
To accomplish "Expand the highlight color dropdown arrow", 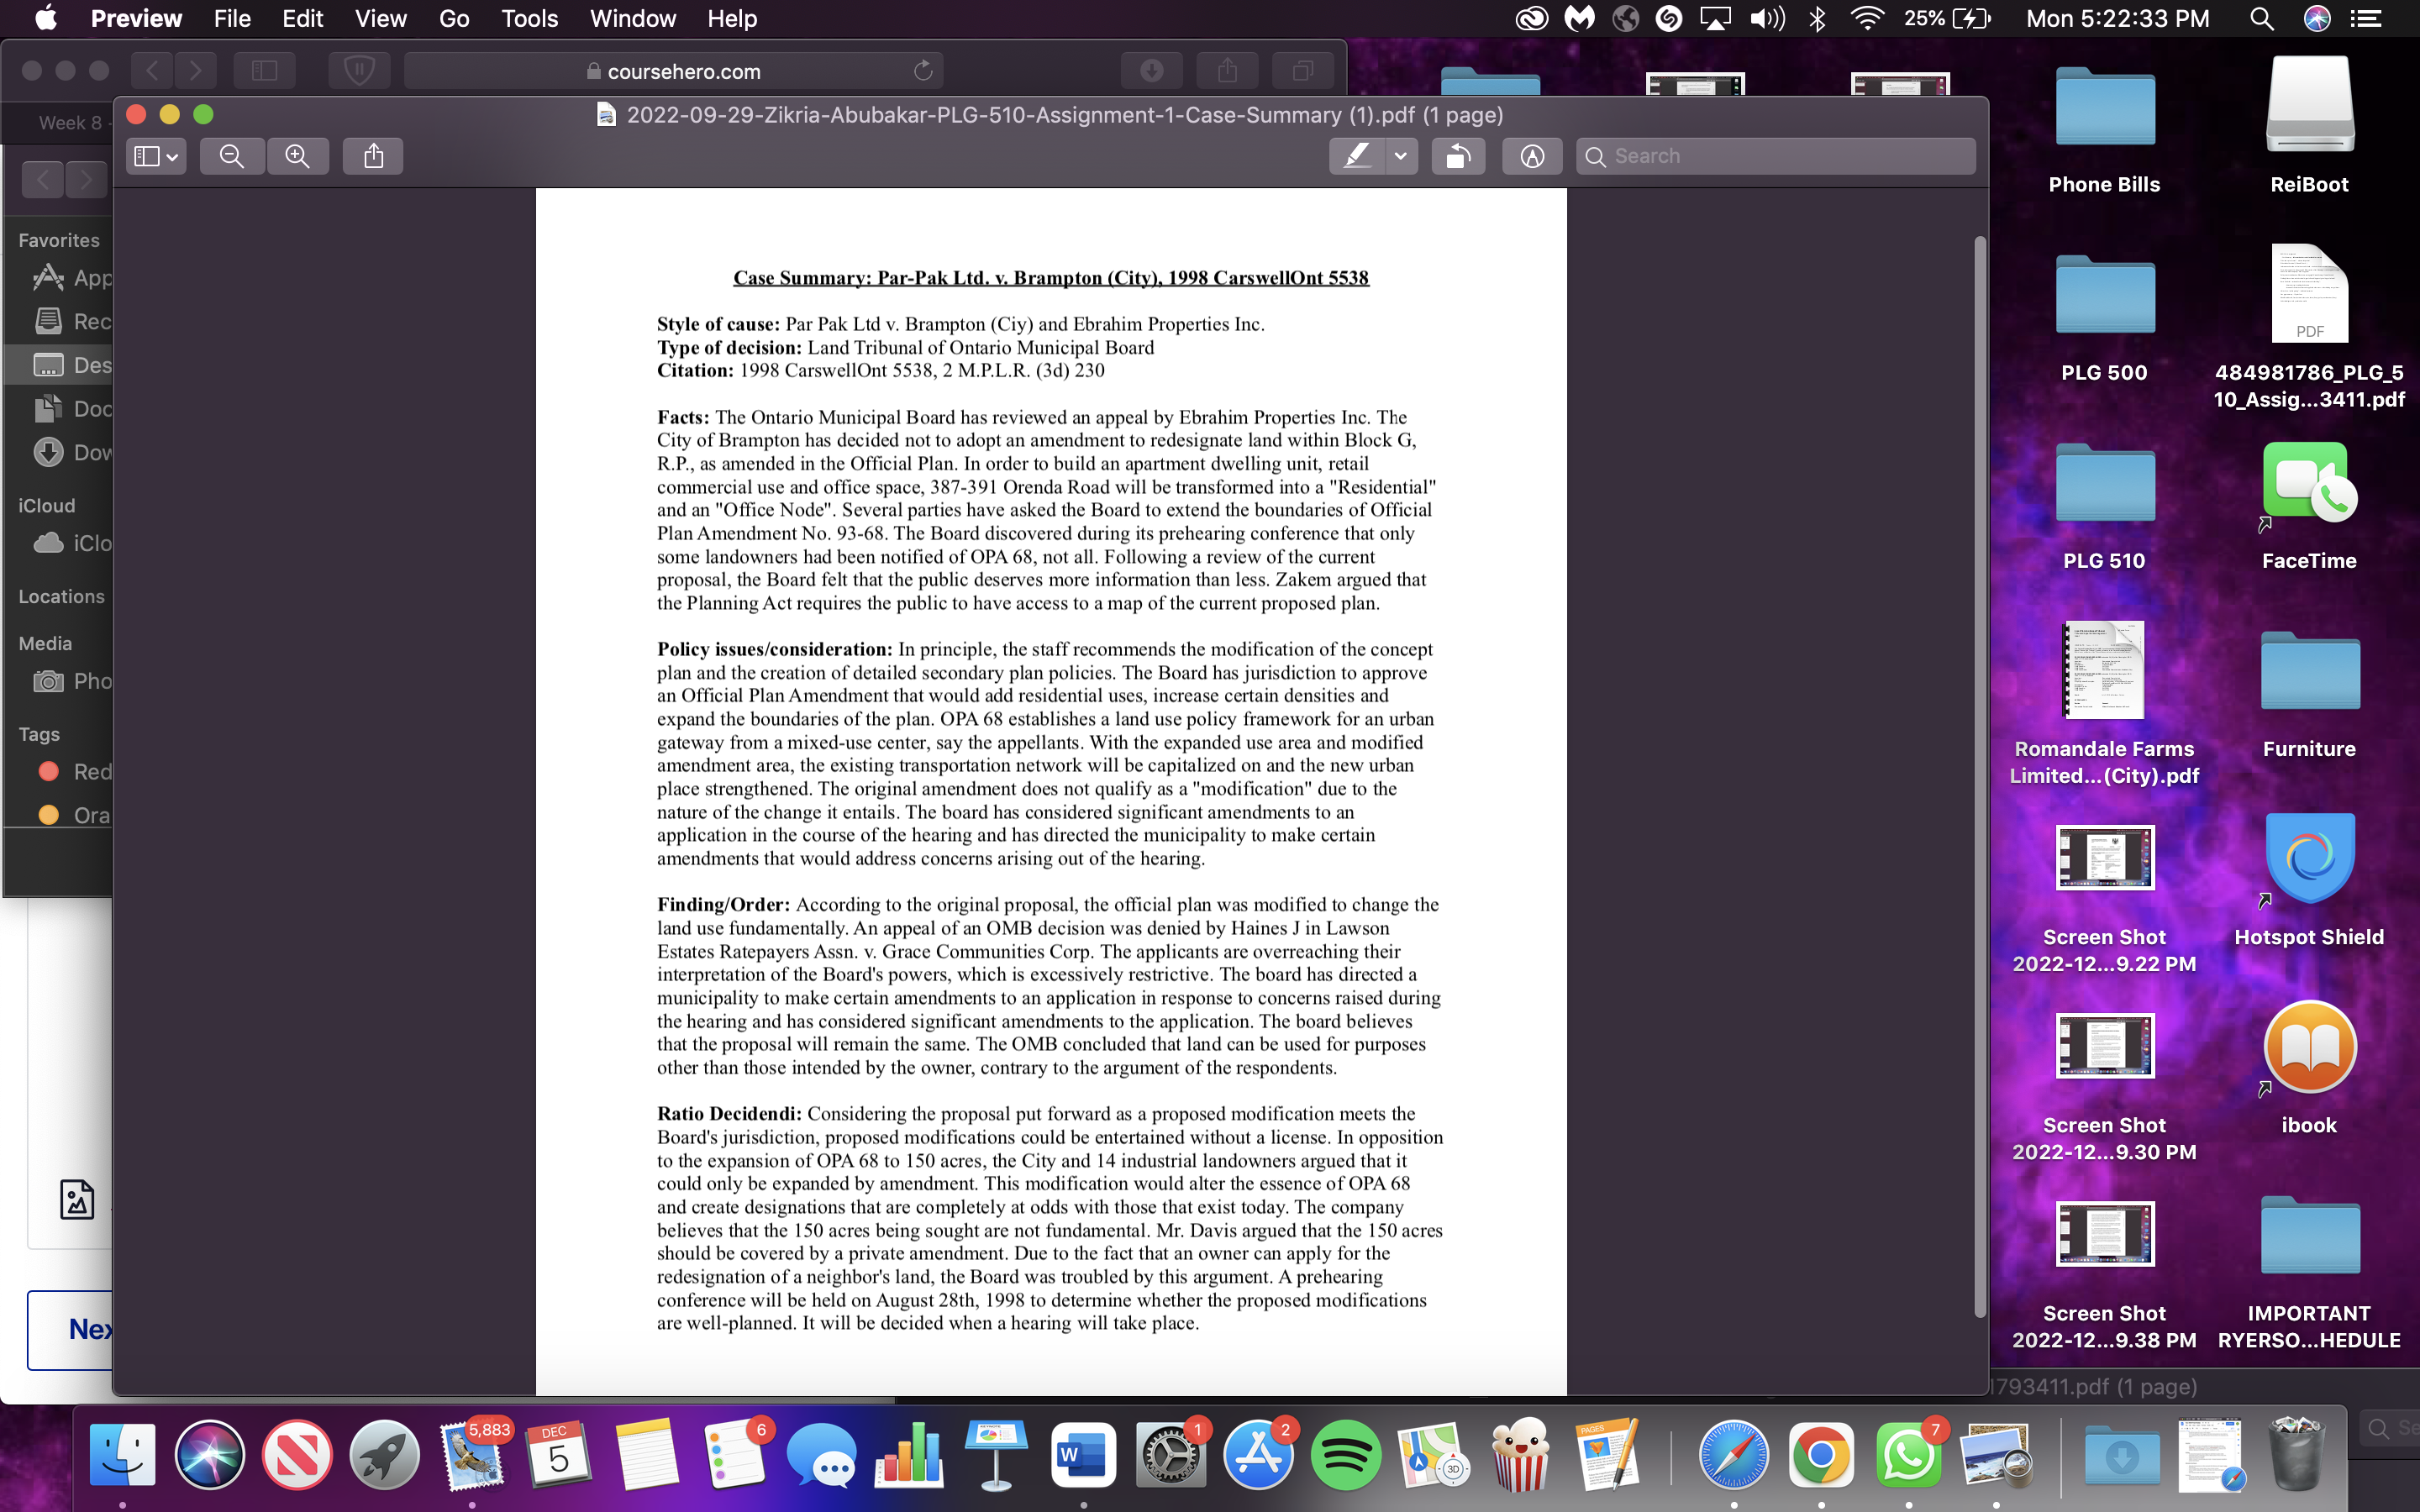I will tap(1401, 156).
